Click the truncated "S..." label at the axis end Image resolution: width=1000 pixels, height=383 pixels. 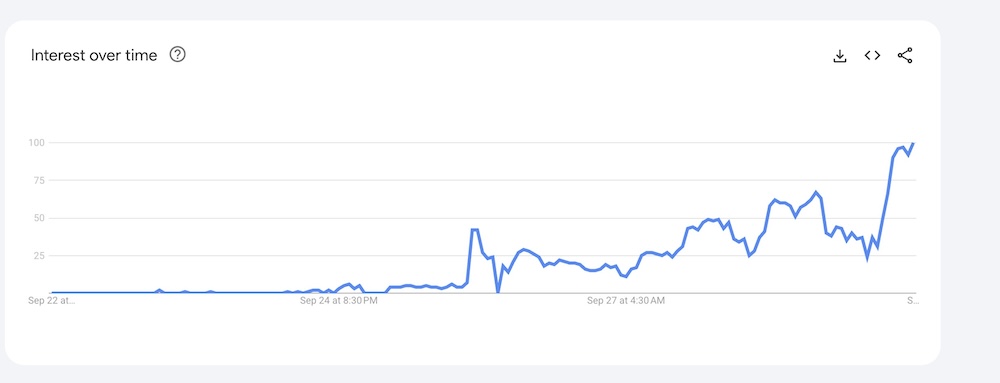point(913,301)
